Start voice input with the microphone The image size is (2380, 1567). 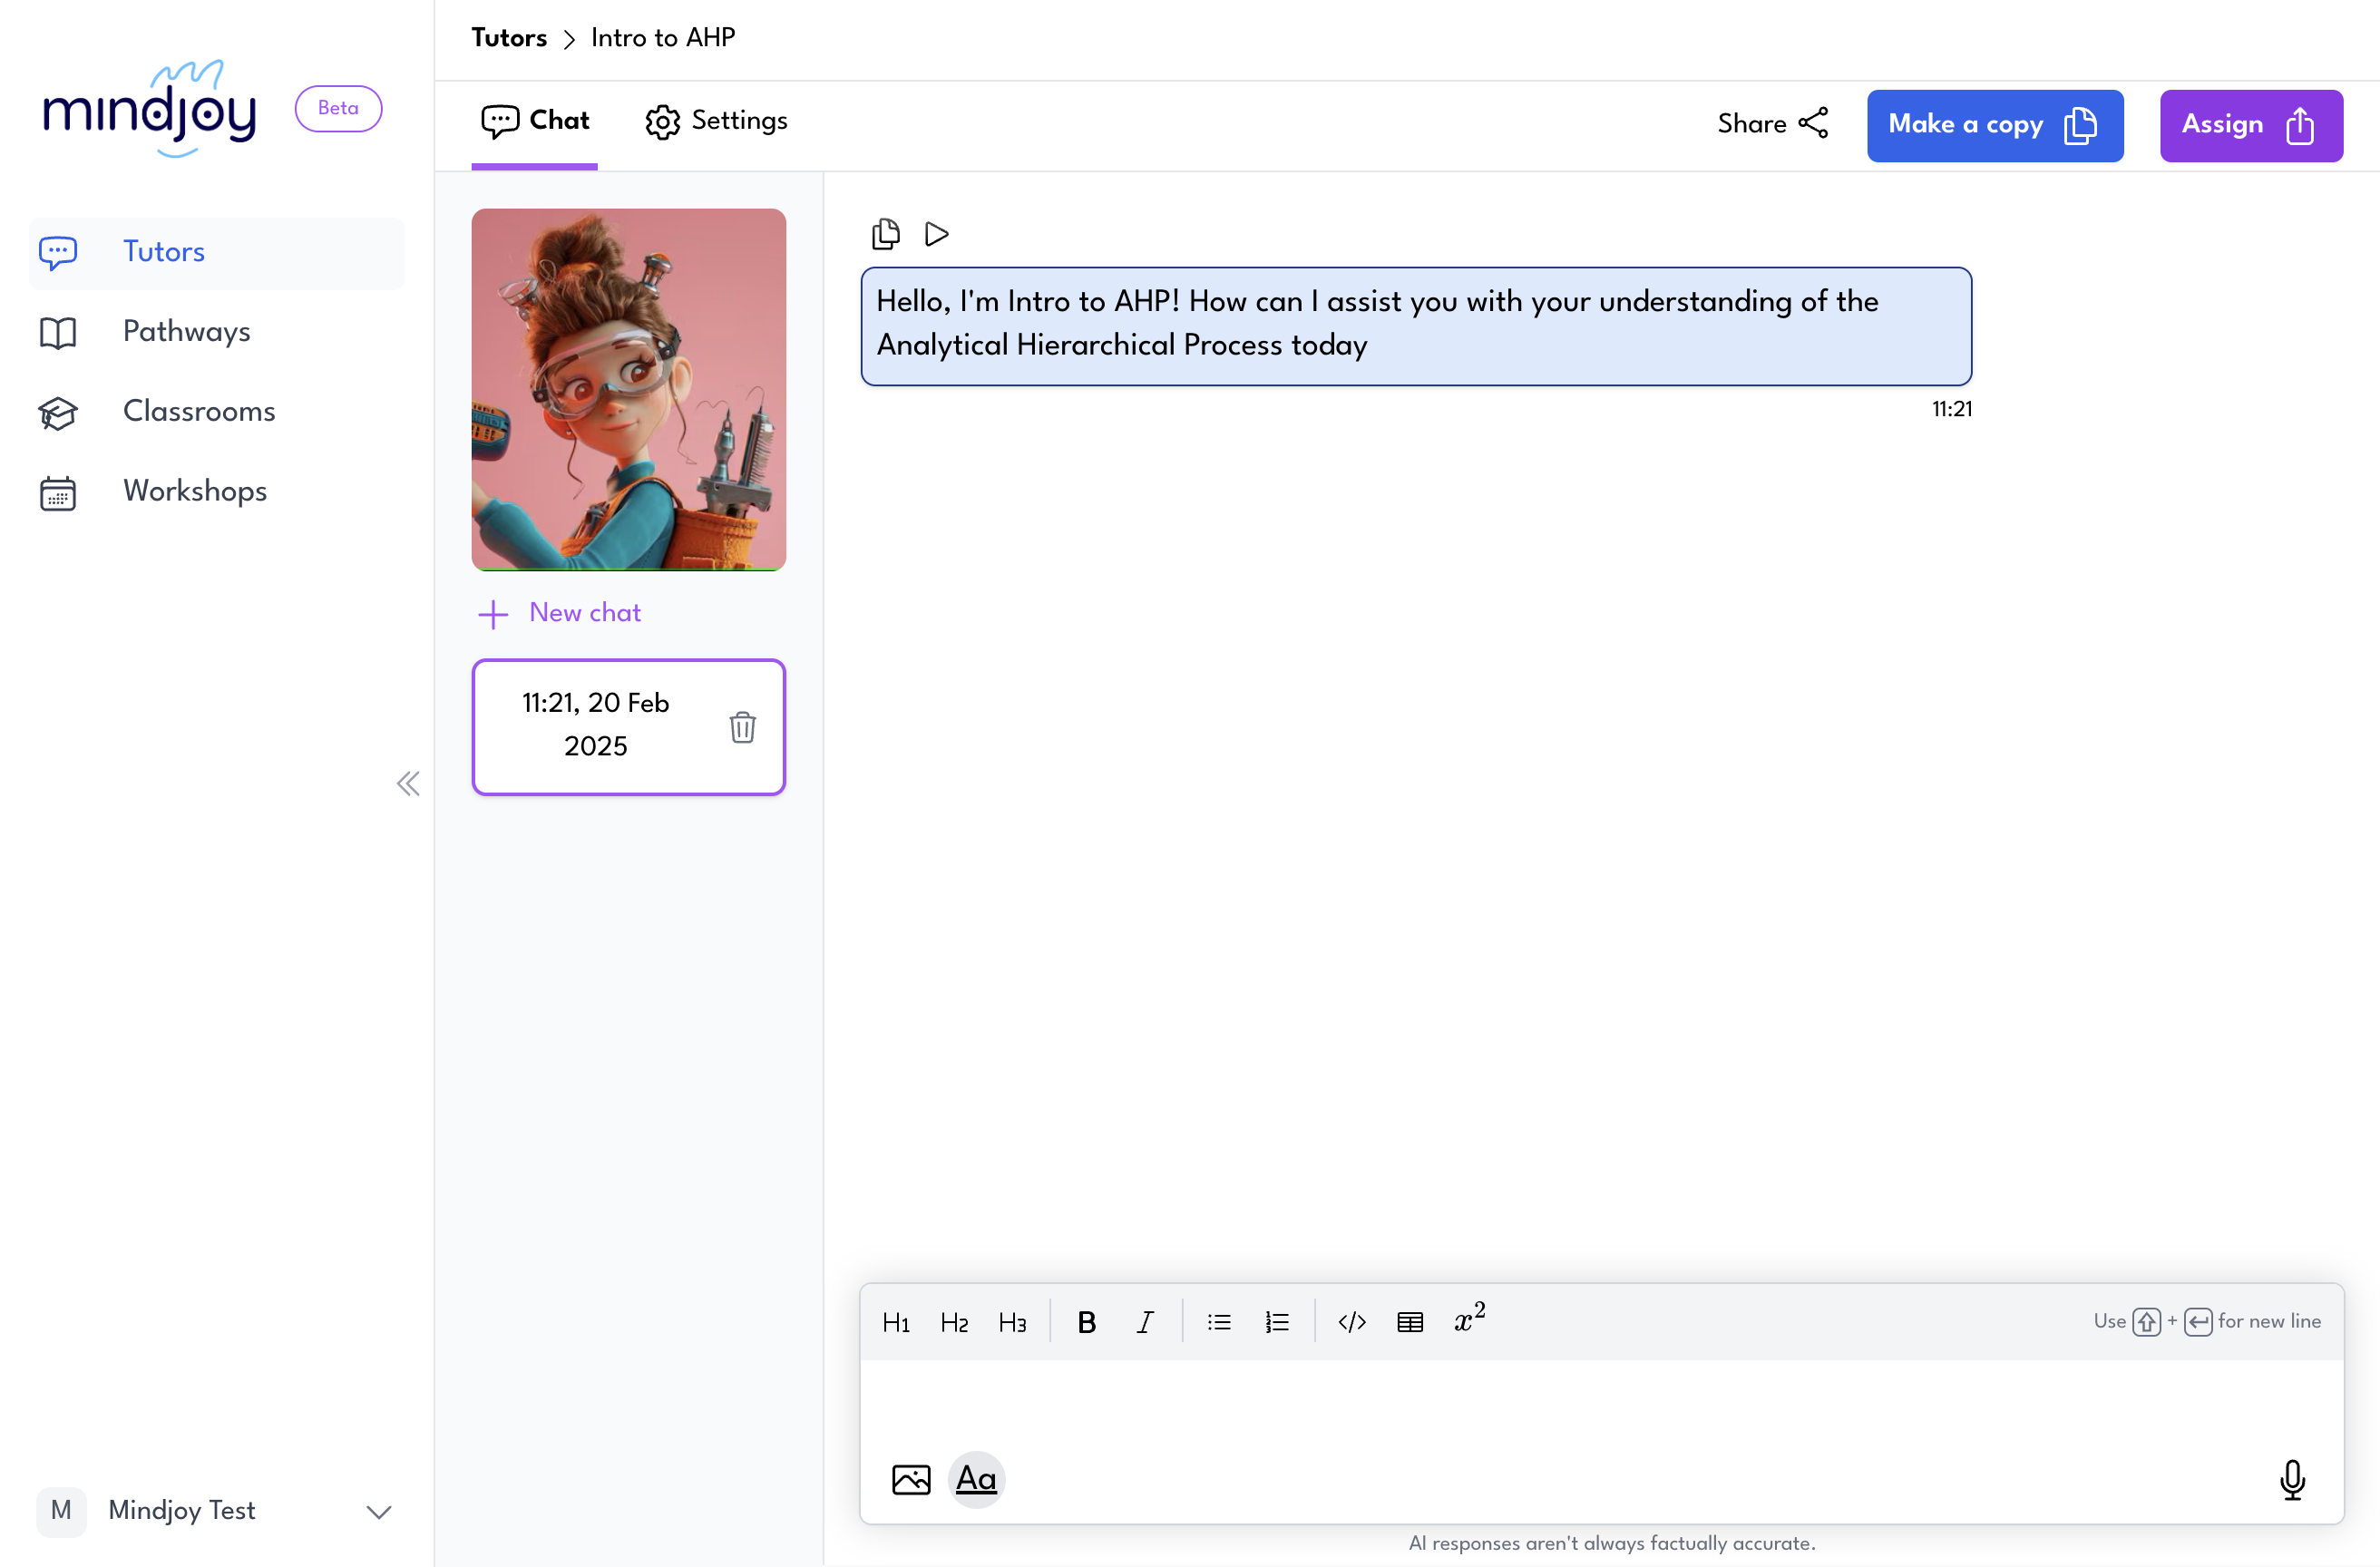[2292, 1479]
